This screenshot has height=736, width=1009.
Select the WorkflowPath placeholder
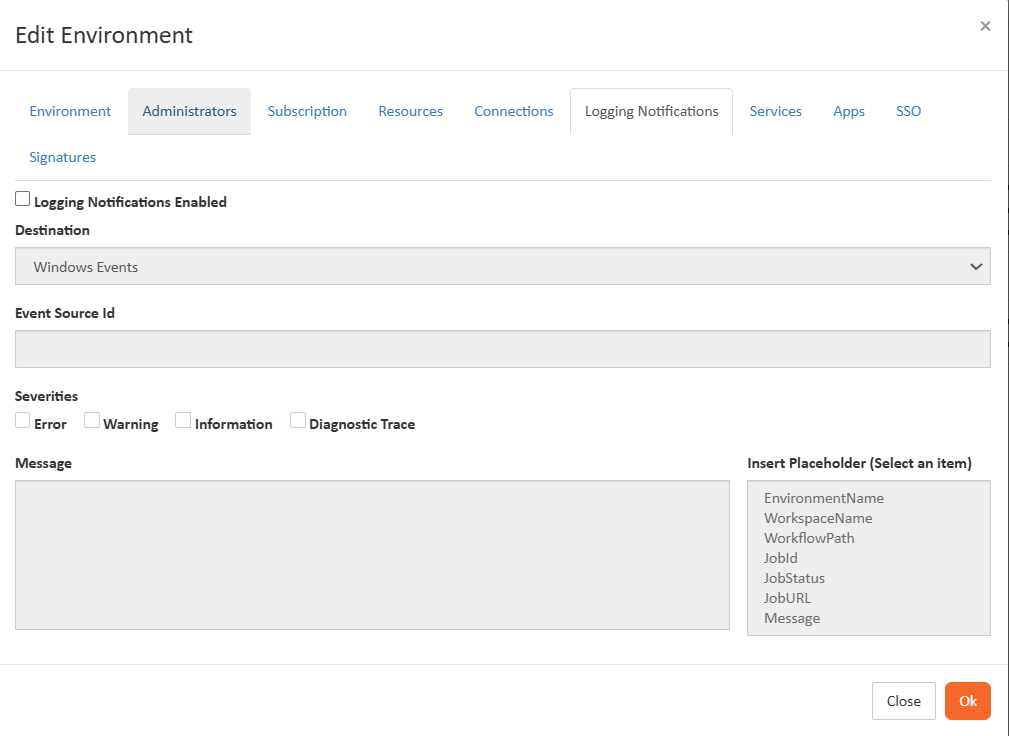click(809, 538)
